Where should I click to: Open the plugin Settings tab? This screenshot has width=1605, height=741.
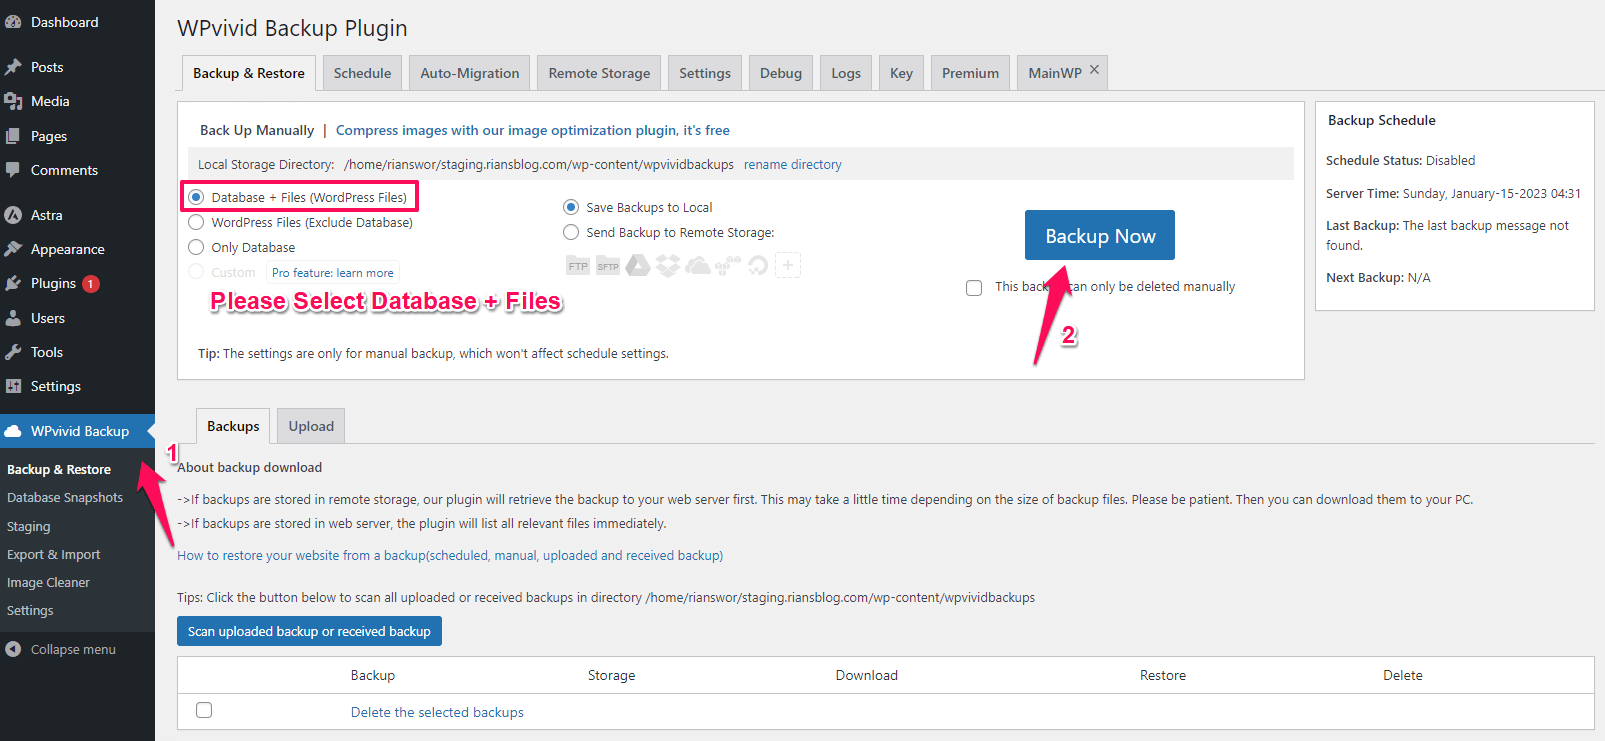[705, 73]
